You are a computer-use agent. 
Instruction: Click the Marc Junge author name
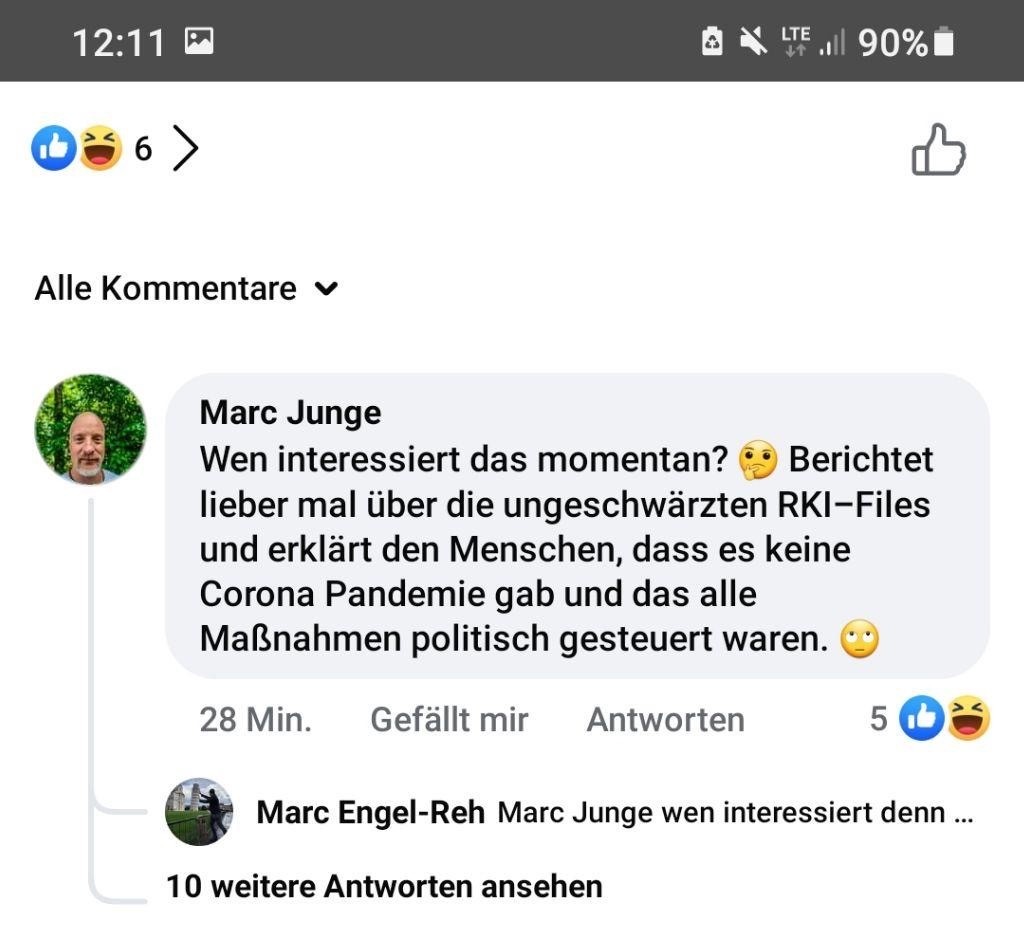(290, 412)
